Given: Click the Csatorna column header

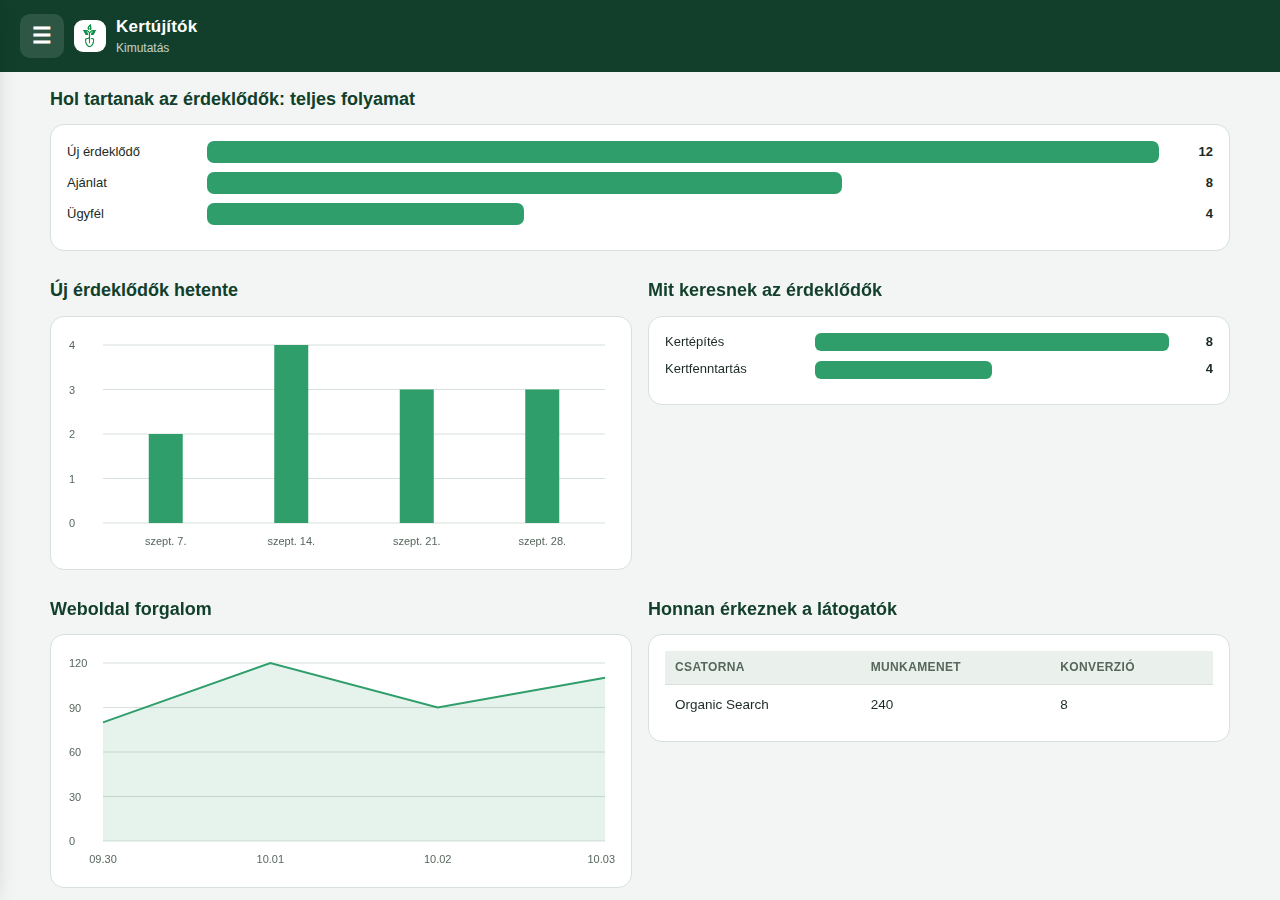Looking at the screenshot, I should click(710, 667).
